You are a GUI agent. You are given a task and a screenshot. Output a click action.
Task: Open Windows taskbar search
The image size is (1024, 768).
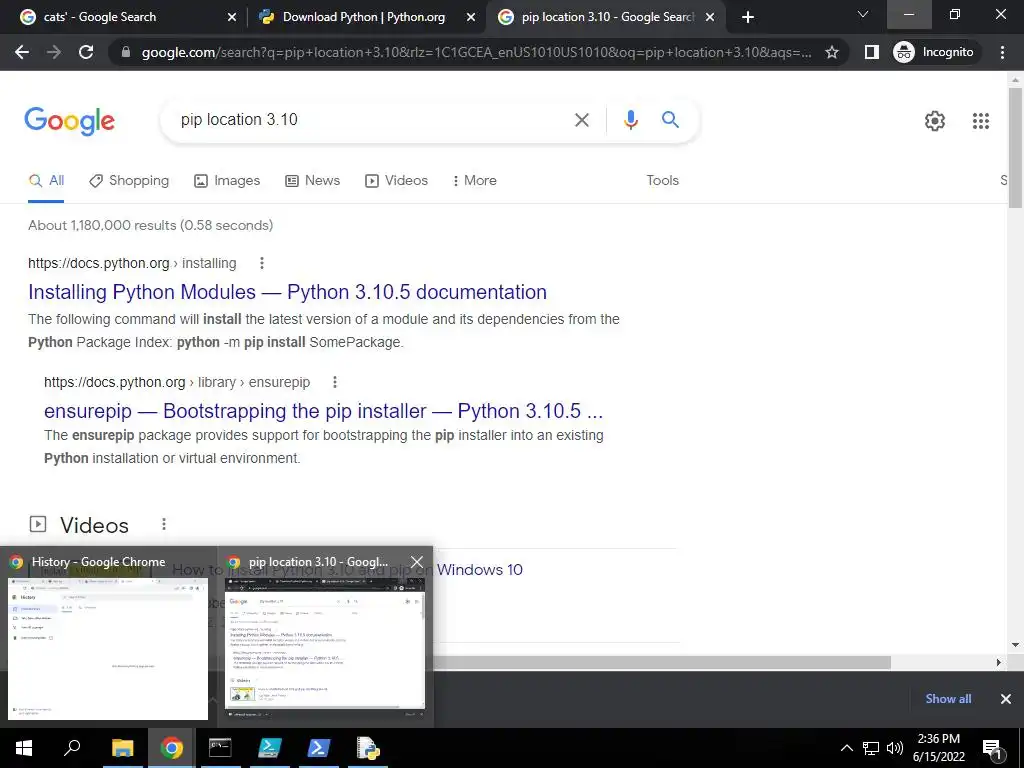tap(72, 748)
